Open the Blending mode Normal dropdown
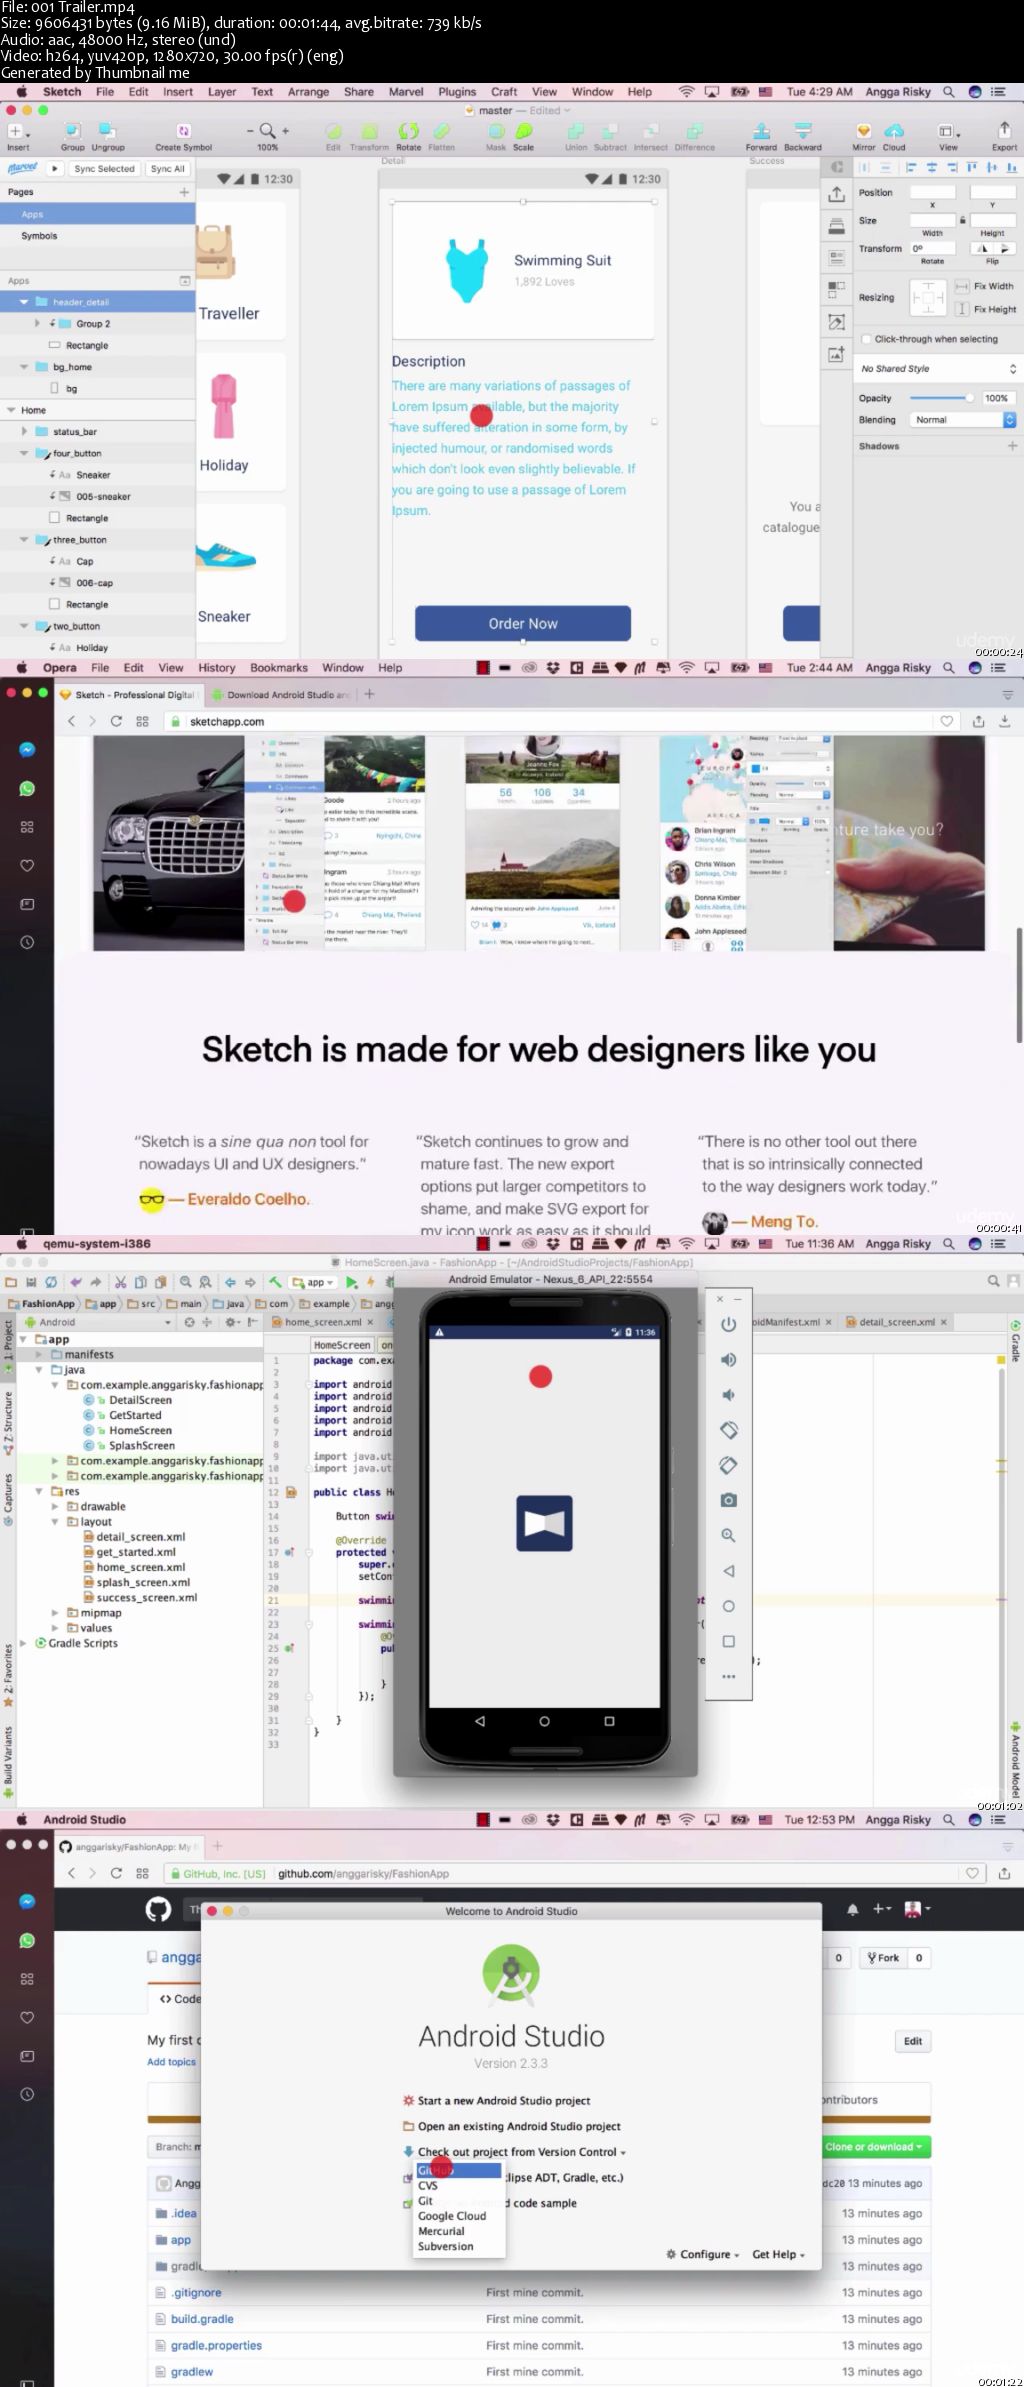1024x2387 pixels. pyautogui.click(x=962, y=420)
